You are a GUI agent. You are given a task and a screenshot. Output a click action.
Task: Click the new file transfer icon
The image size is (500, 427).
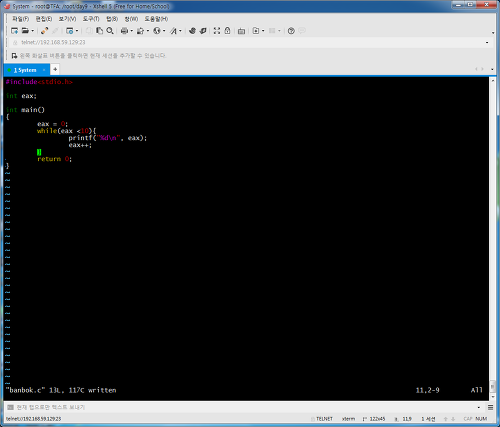[x=256, y=31]
